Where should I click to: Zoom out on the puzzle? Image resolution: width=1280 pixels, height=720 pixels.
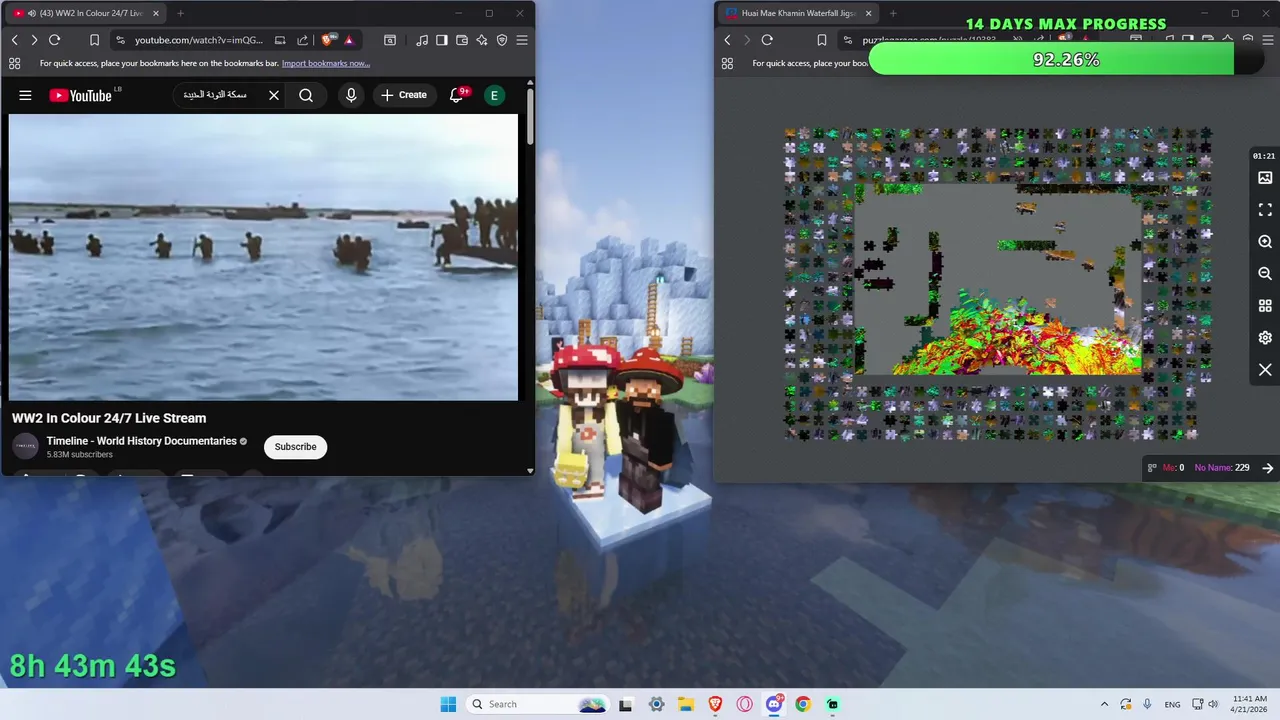point(1265,274)
